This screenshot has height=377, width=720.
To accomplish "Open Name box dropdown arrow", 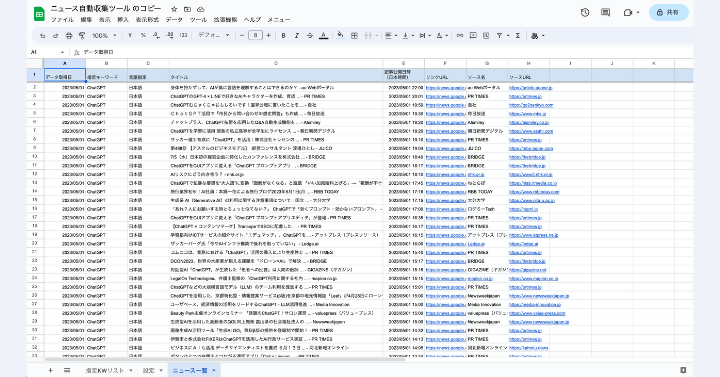I will click(62, 52).
